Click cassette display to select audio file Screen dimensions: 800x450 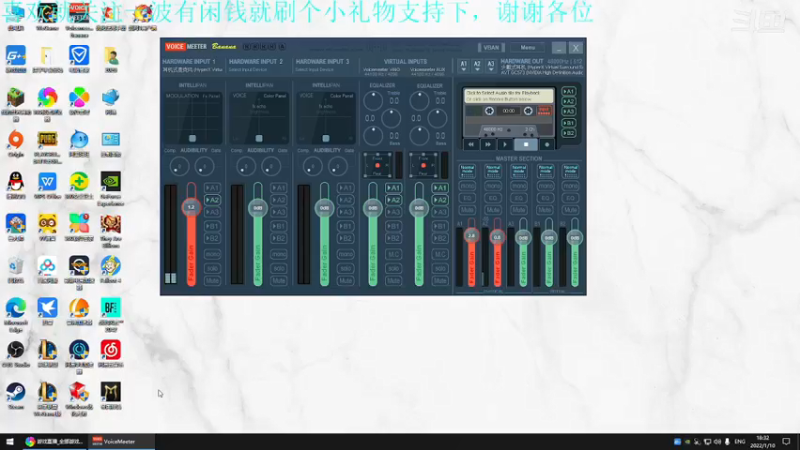509,96
